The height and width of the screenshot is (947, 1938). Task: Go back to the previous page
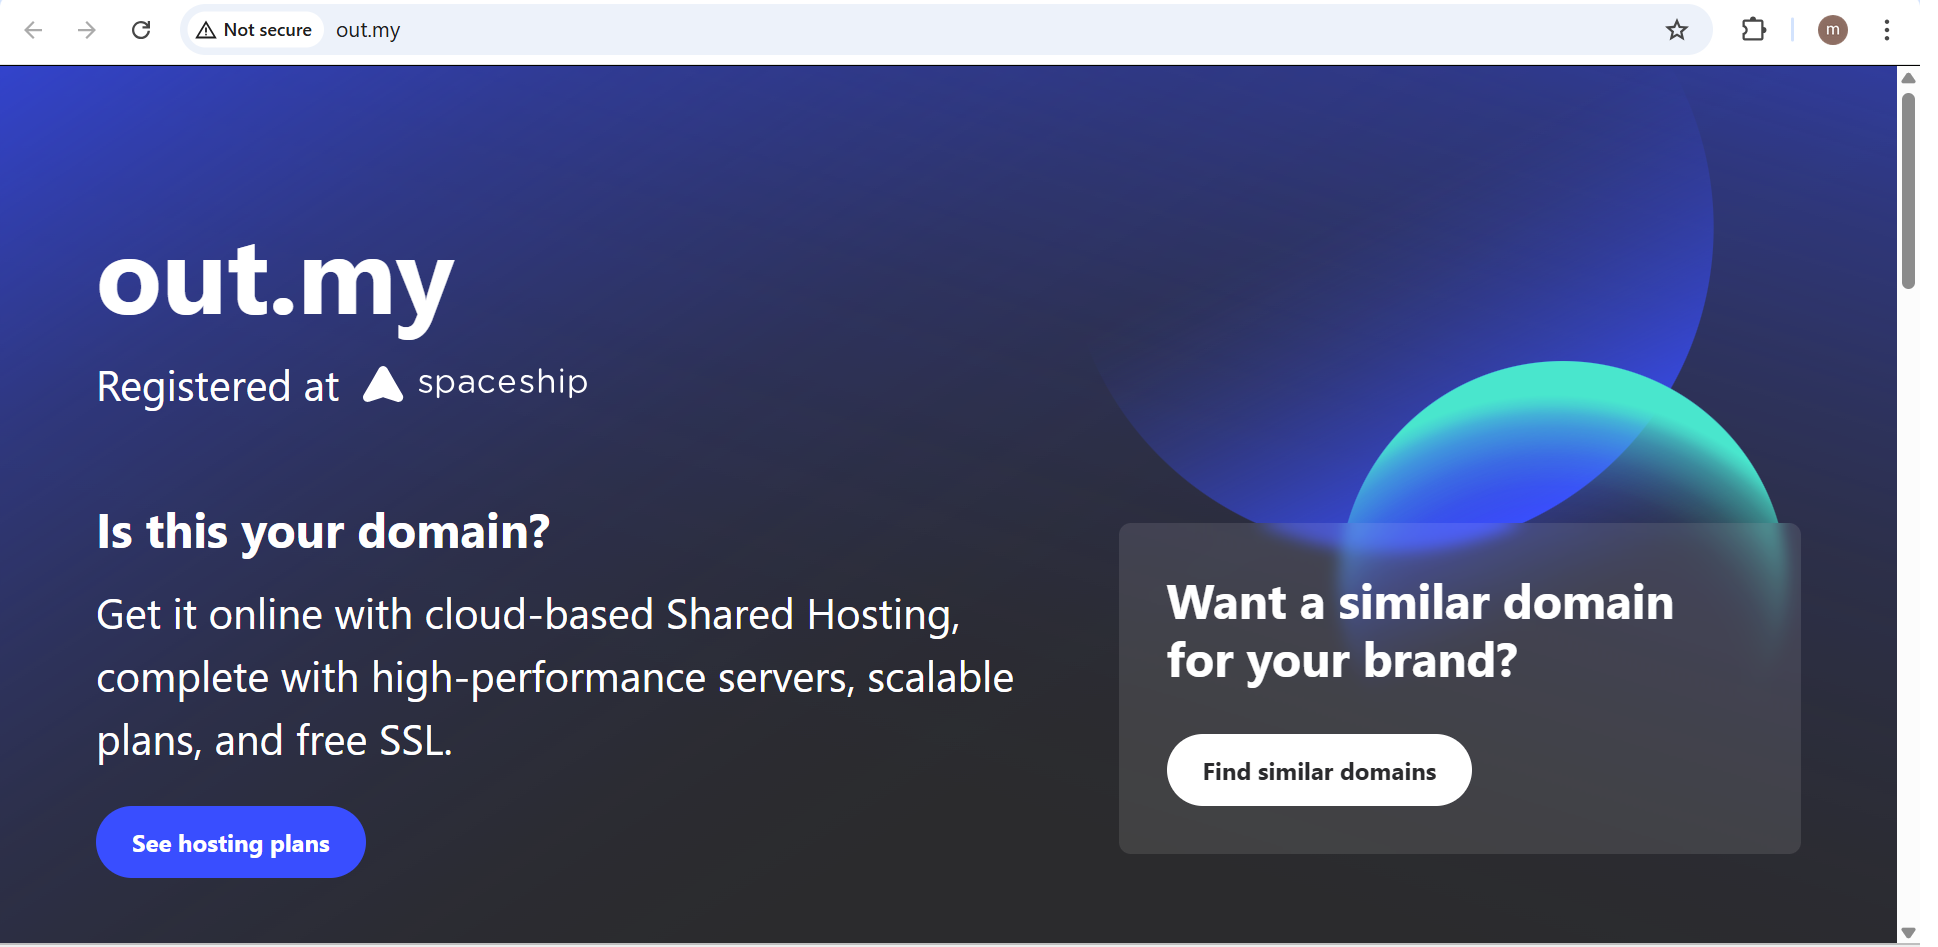[x=33, y=30]
